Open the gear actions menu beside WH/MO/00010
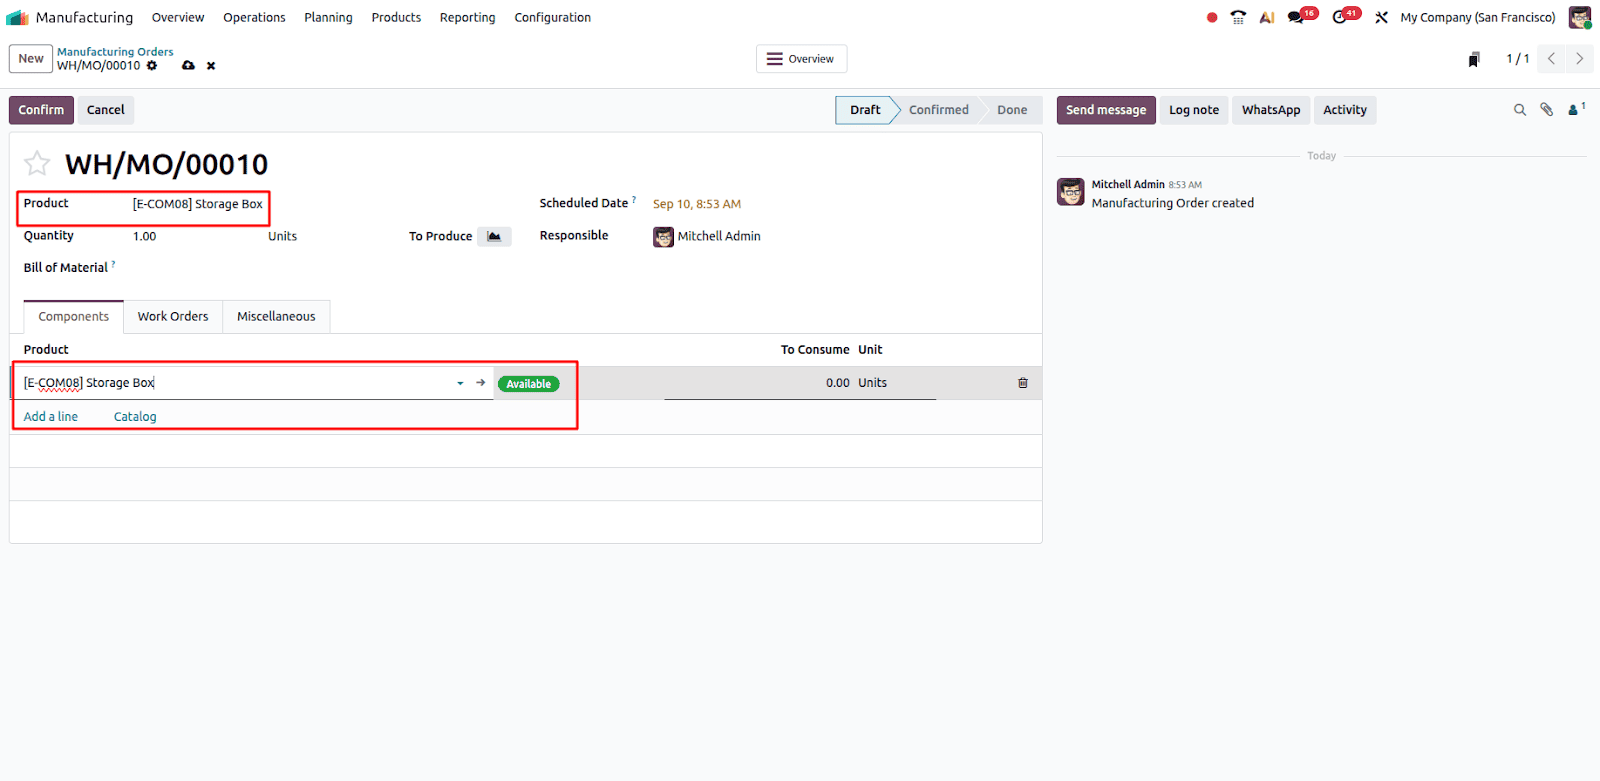 [x=152, y=66]
